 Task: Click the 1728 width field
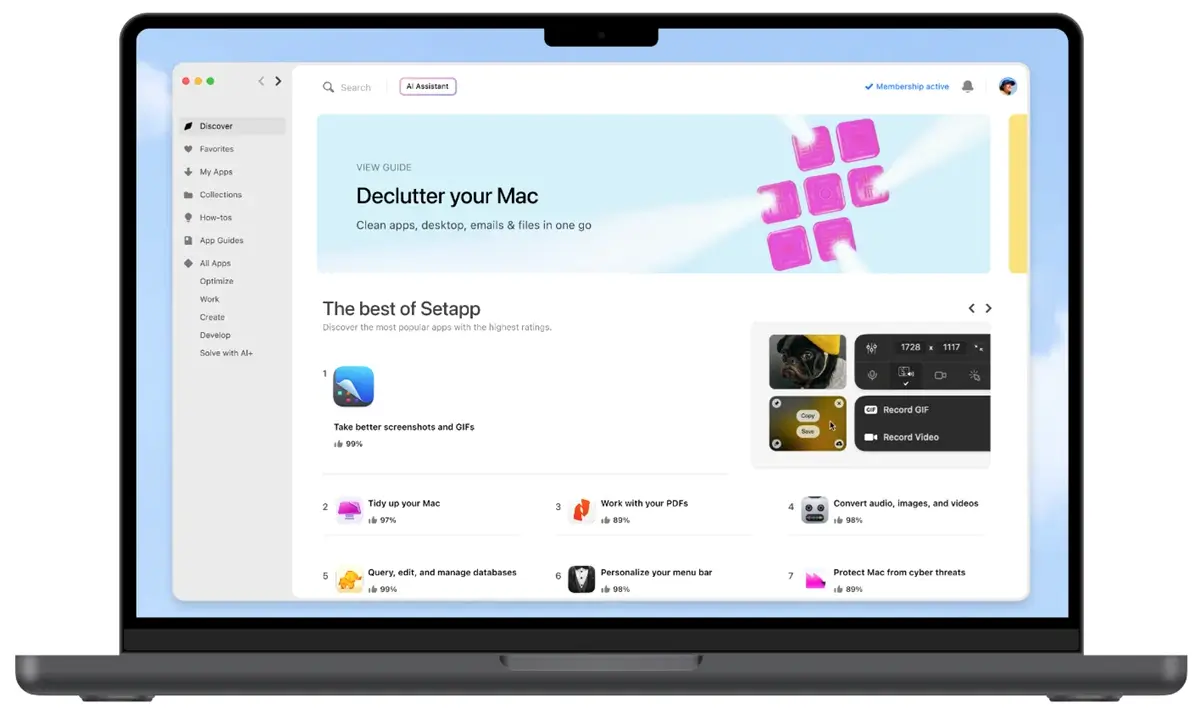[910, 347]
